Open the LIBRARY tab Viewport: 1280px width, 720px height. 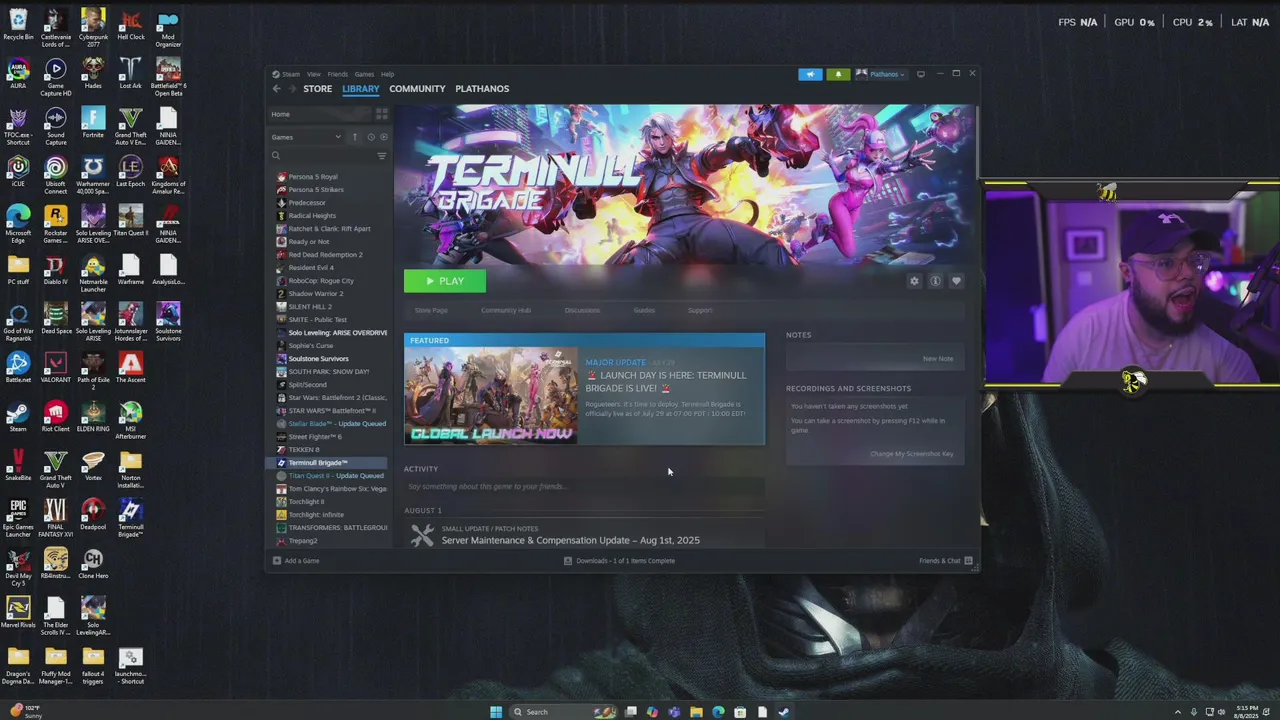pos(360,89)
